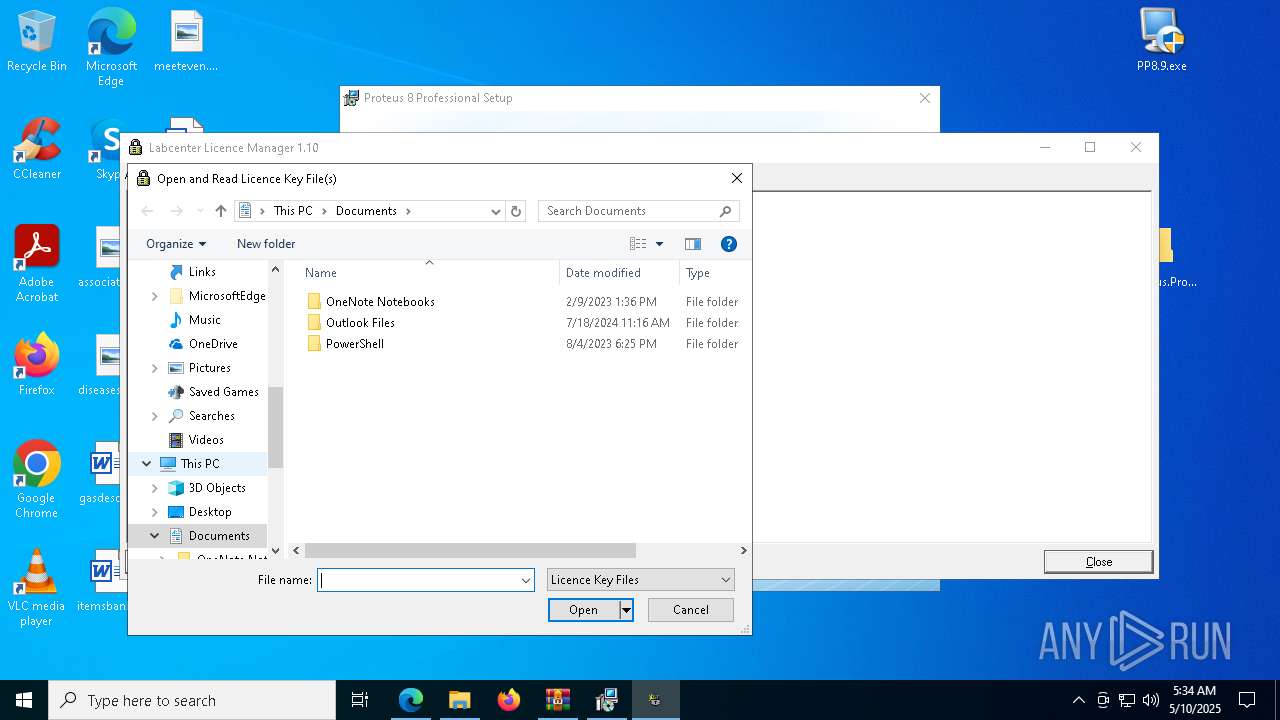The height and width of the screenshot is (720, 1280).
Task: Open VLC media player shortcut
Action: coord(37,588)
